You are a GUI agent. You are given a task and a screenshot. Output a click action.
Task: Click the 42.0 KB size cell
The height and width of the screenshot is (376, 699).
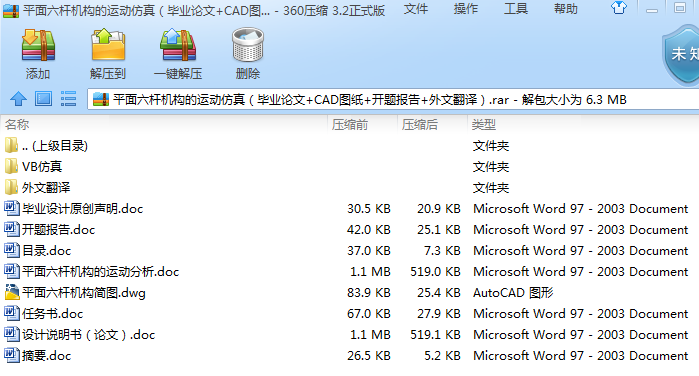[x=369, y=229]
